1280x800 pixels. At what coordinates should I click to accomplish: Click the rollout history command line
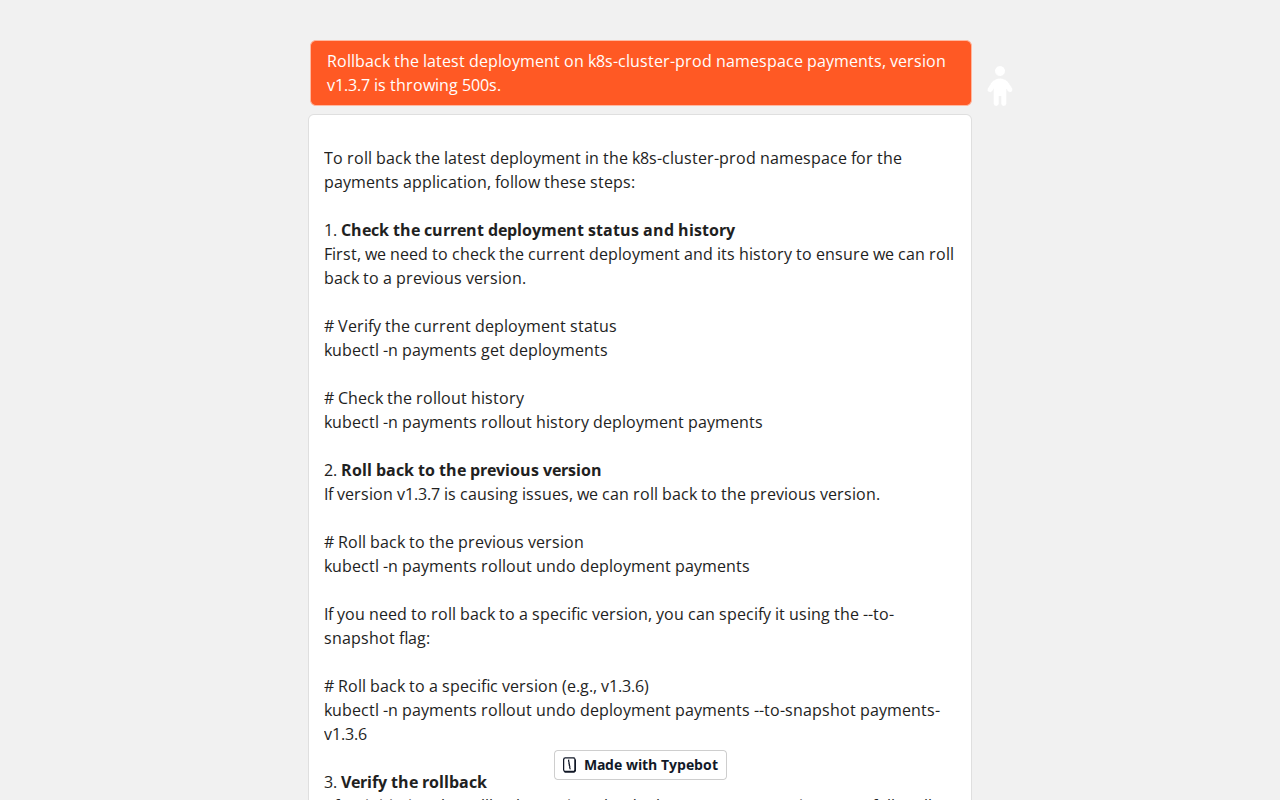pos(543,421)
